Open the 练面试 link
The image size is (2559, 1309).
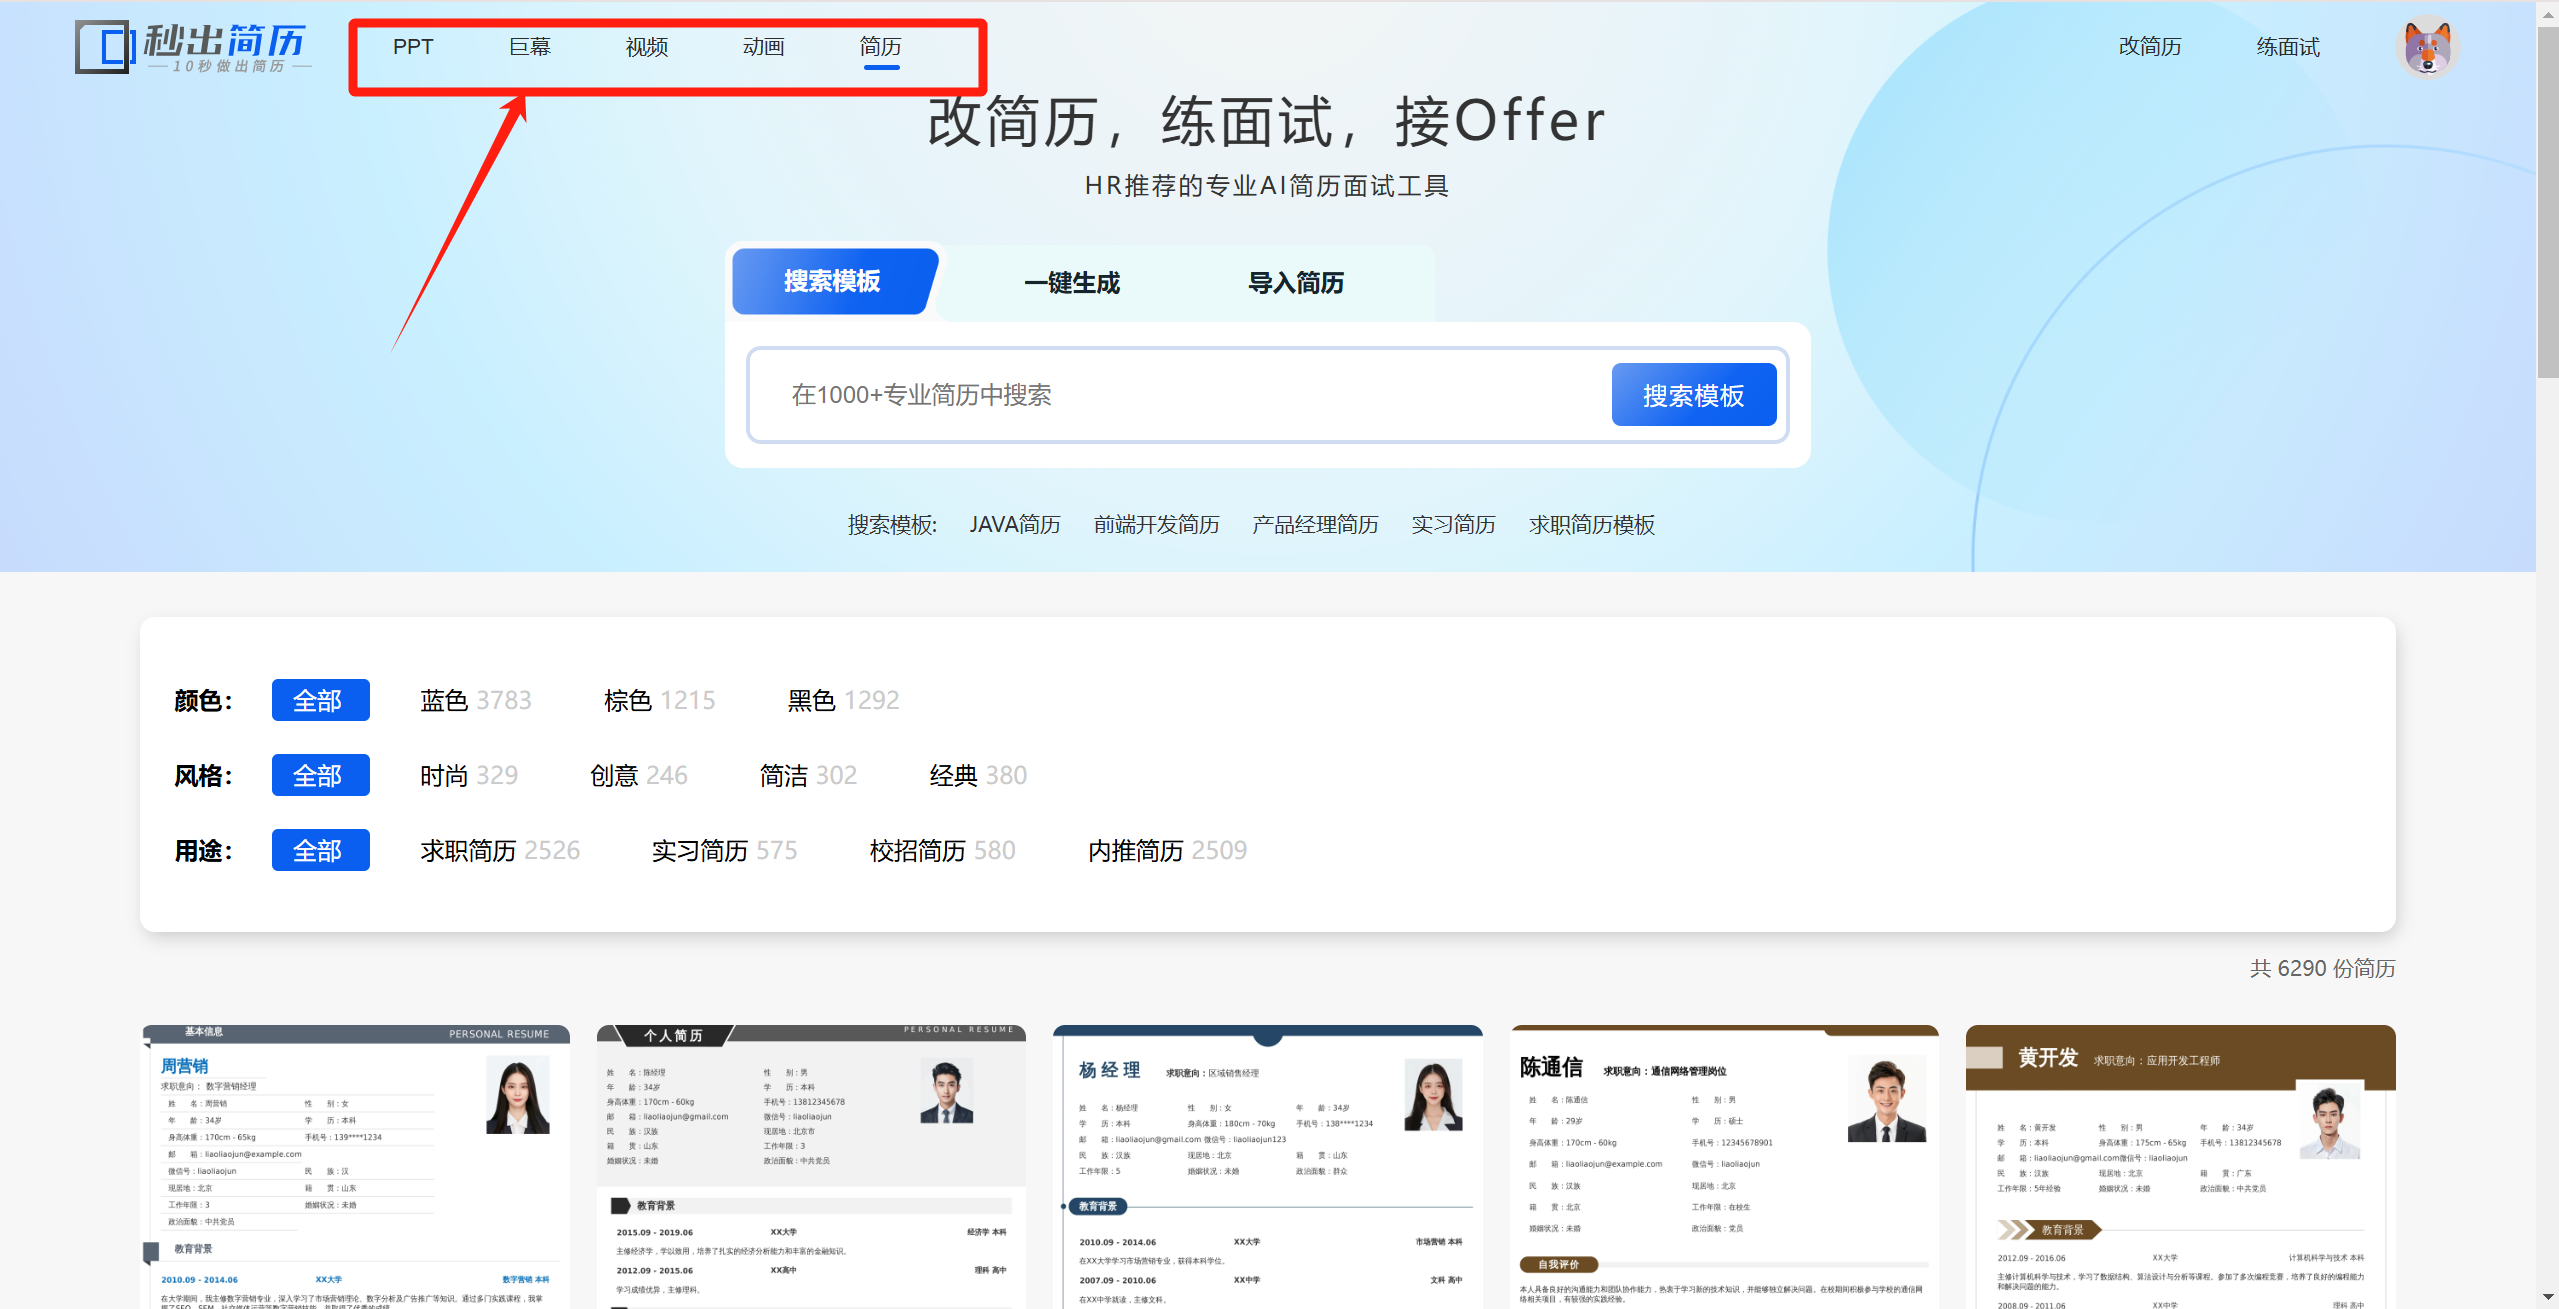pyautogui.click(x=2288, y=47)
